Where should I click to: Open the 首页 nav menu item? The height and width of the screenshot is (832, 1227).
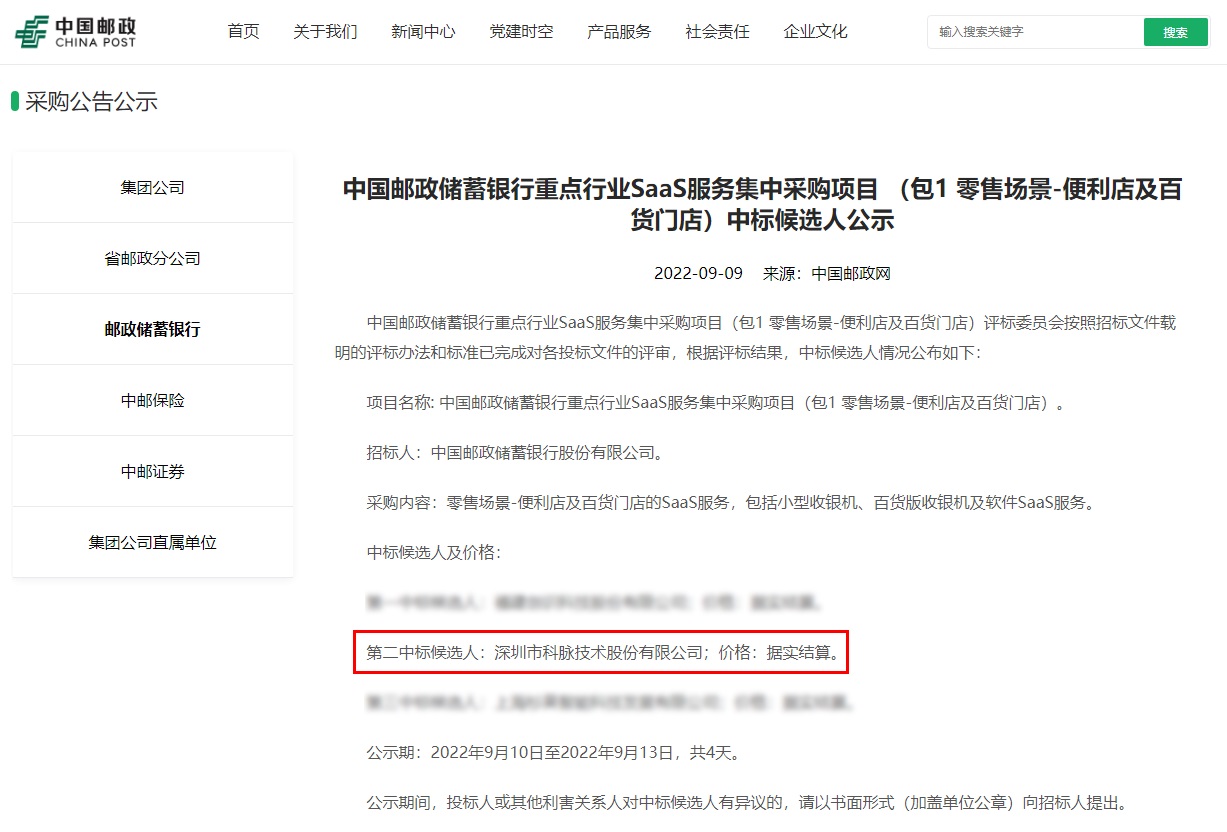243,32
